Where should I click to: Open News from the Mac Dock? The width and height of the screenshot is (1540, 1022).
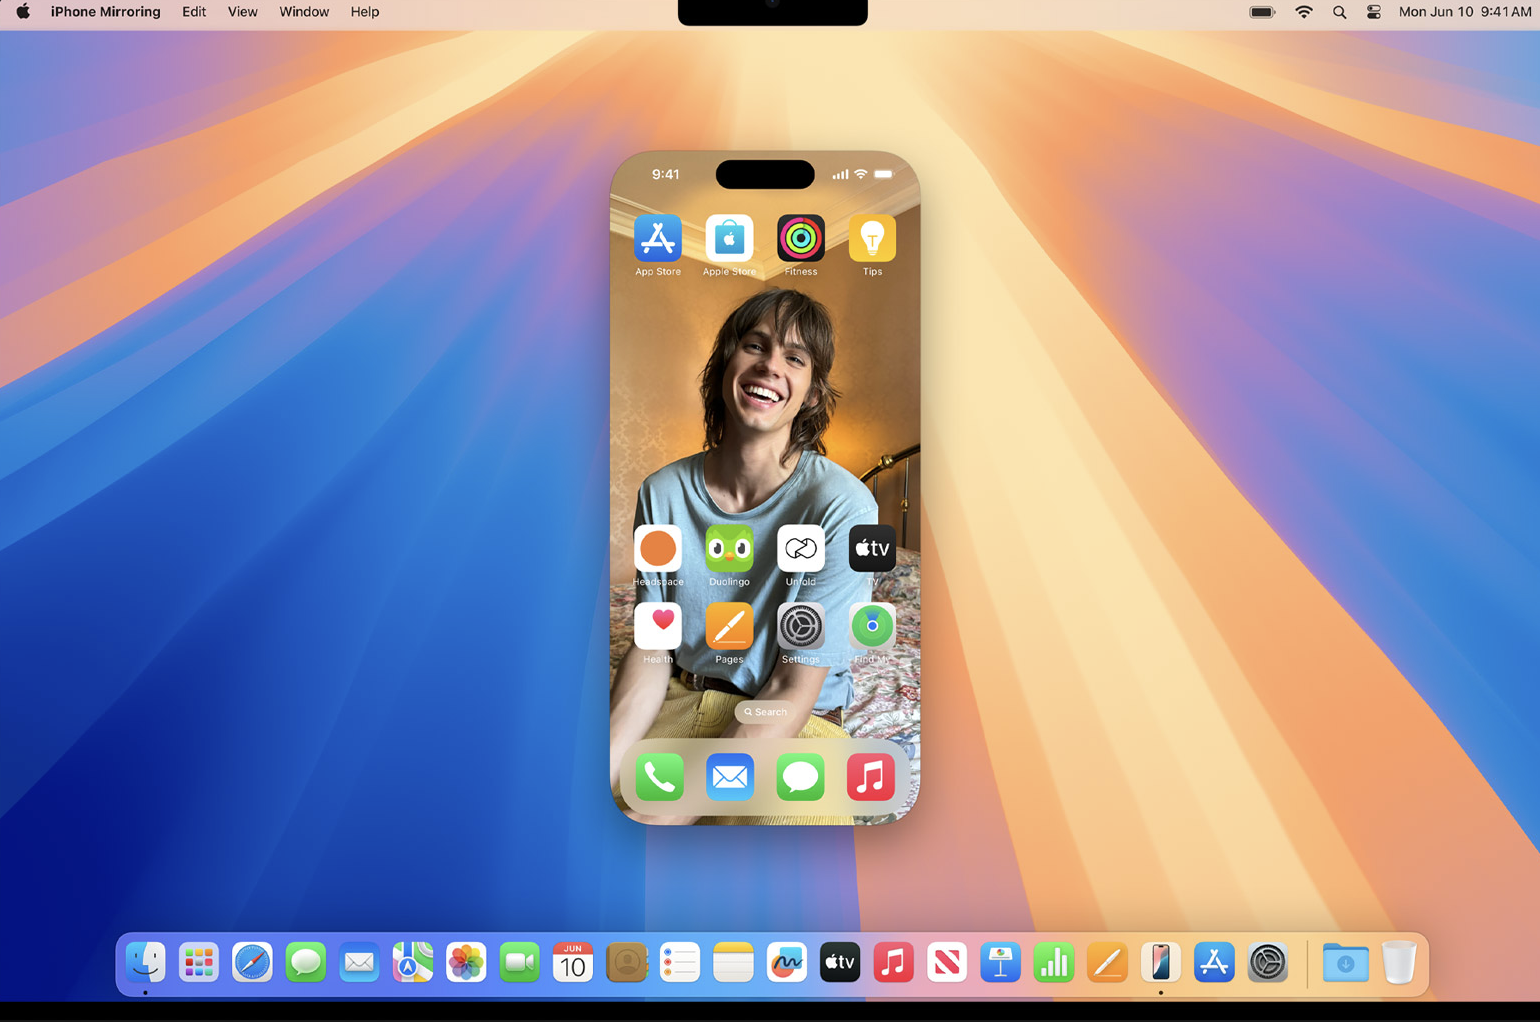pyautogui.click(x=947, y=963)
